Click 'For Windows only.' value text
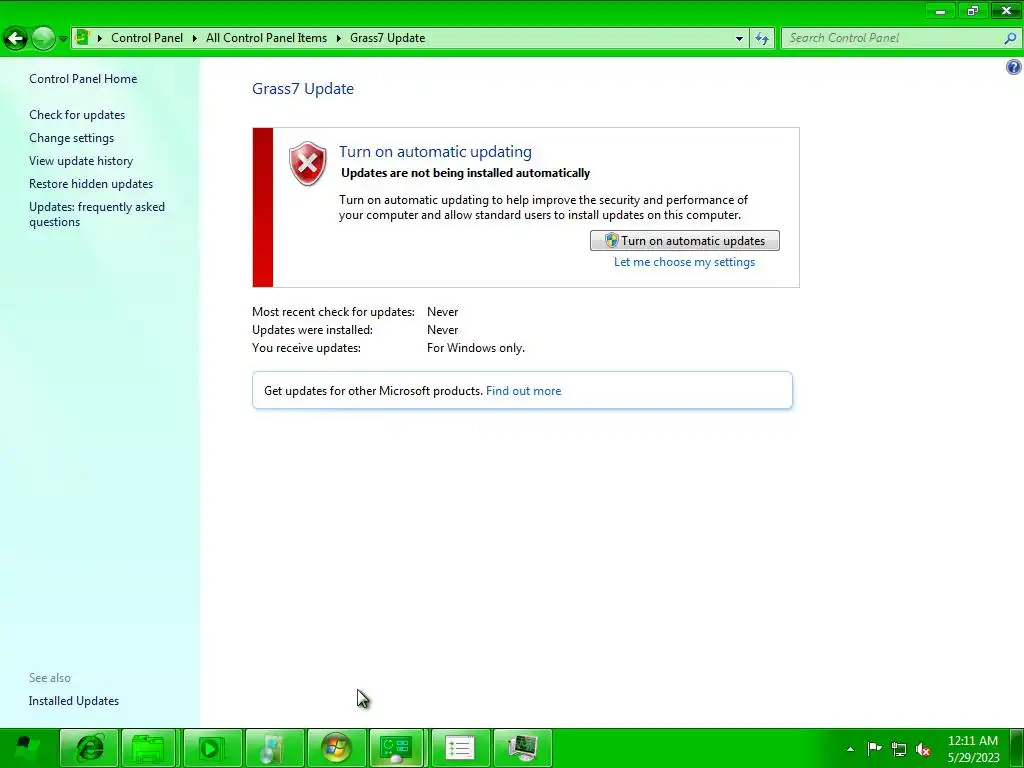1024x768 pixels. pos(475,348)
